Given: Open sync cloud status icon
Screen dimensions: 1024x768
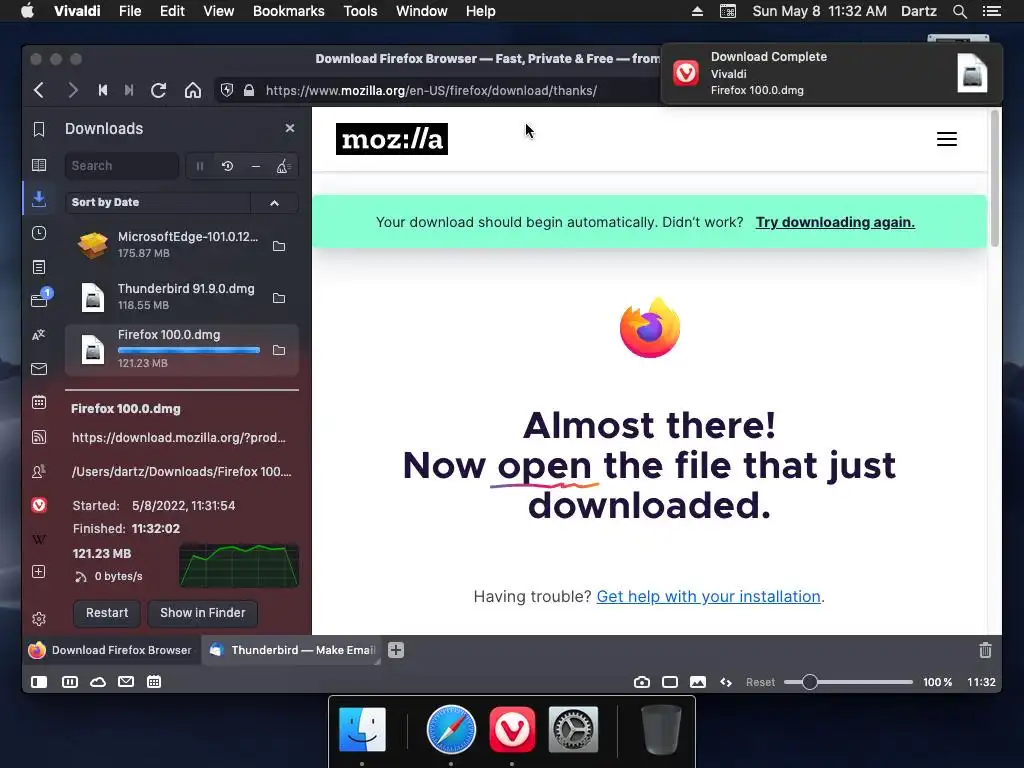Looking at the screenshot, I should click(x=98, y=682).
